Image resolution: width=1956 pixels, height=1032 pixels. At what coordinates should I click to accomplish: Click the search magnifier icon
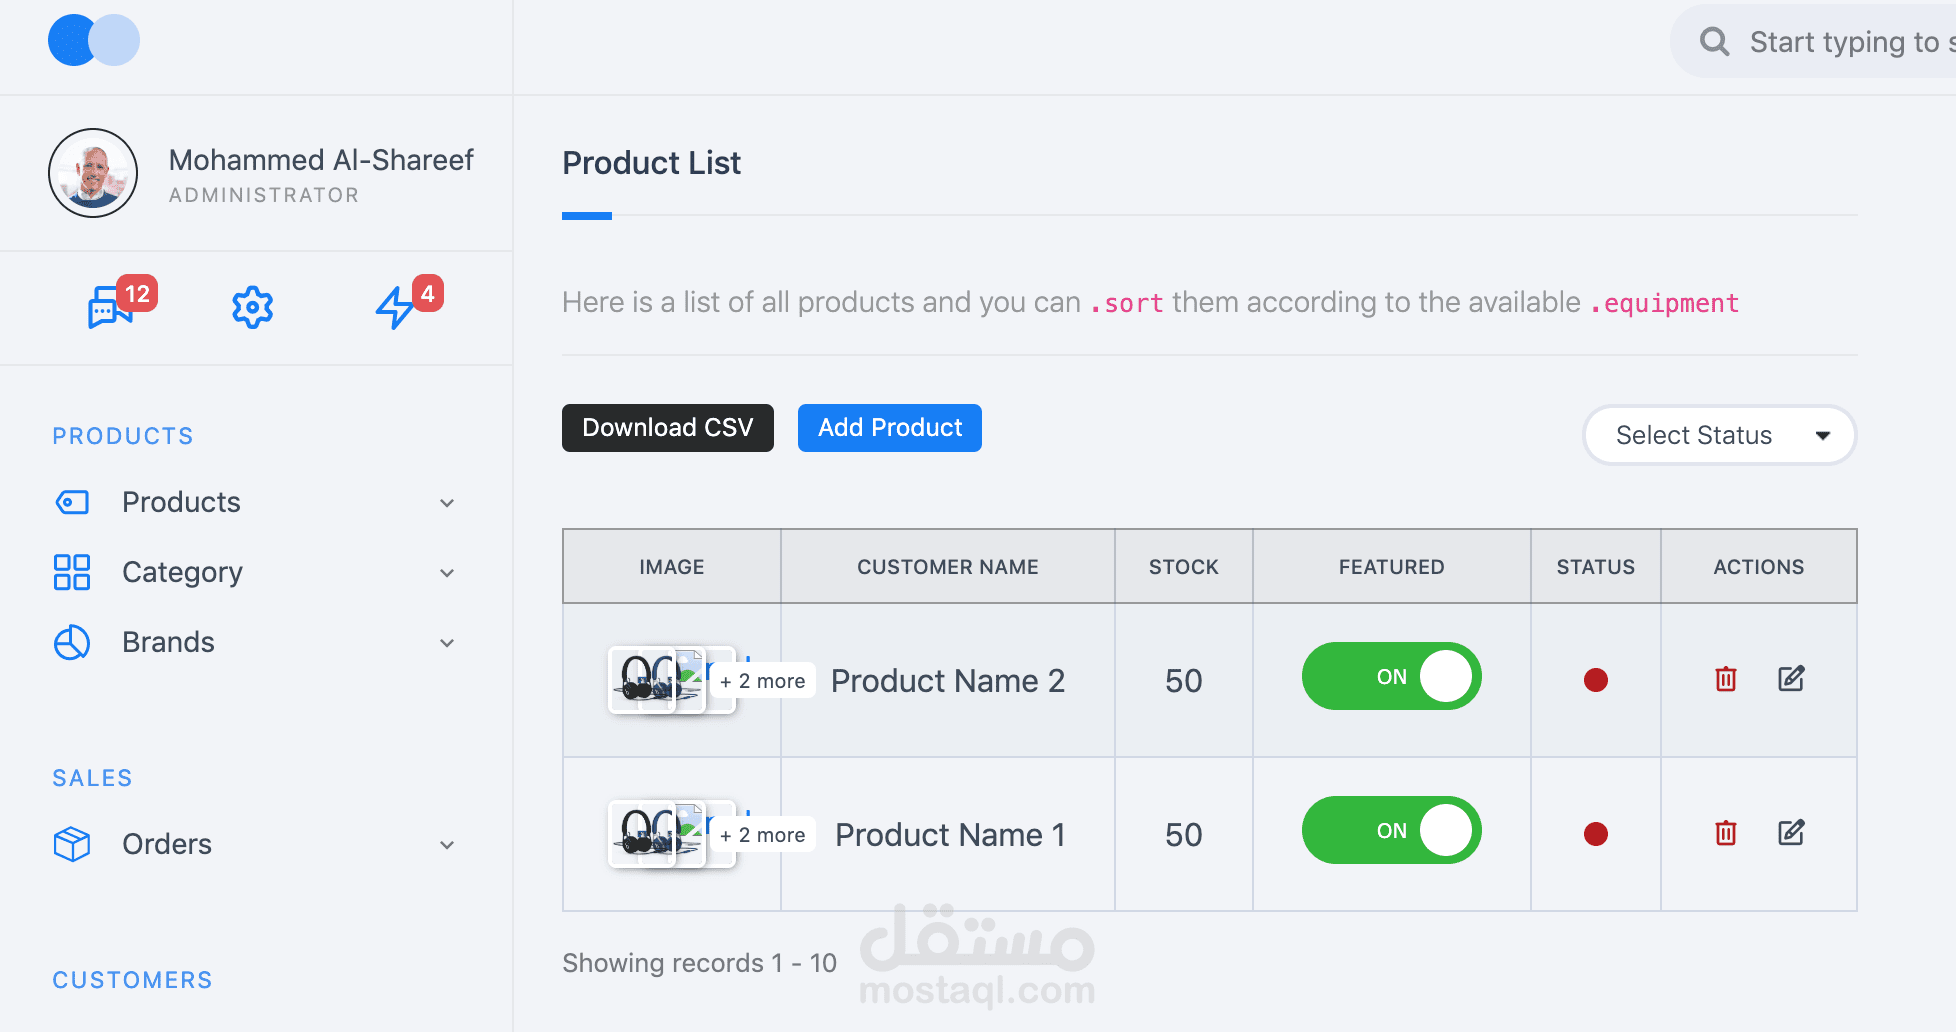[1714, 42]
